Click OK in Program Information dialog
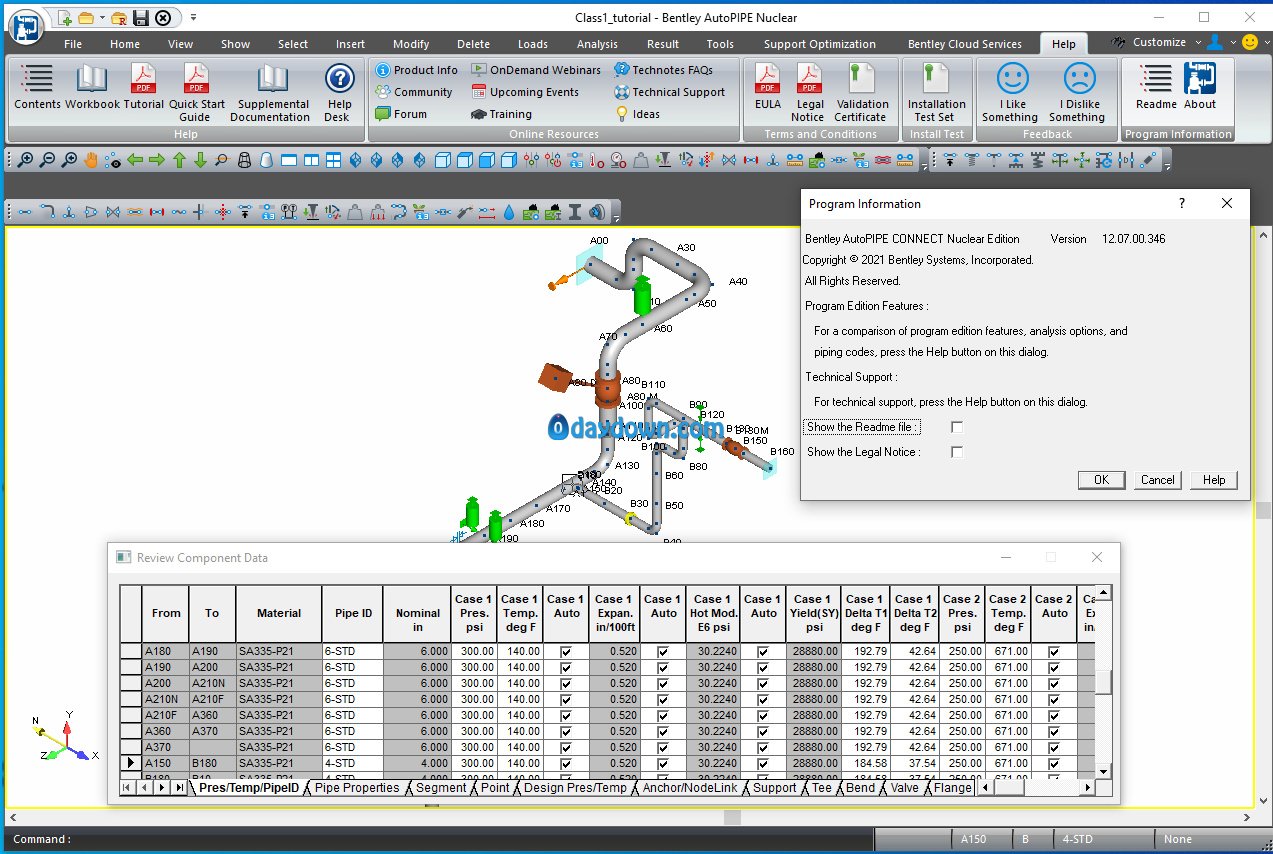 1101,480
